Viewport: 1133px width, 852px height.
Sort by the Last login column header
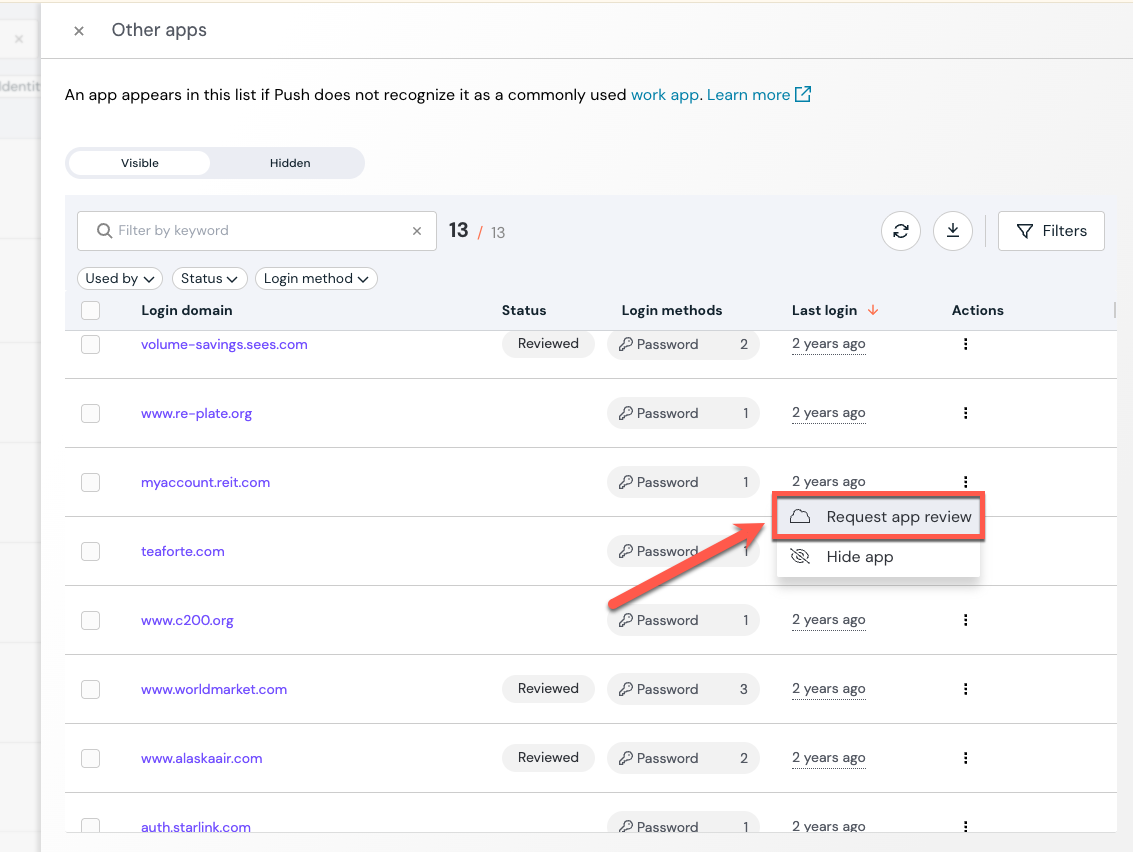pyautogui.click(x=824, y=310)
